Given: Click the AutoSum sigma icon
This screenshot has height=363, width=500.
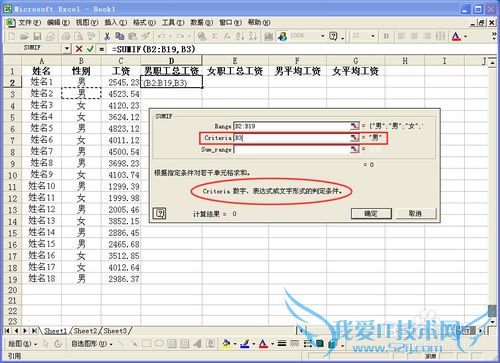Looking at the screenshot, I should pos(214,36).
